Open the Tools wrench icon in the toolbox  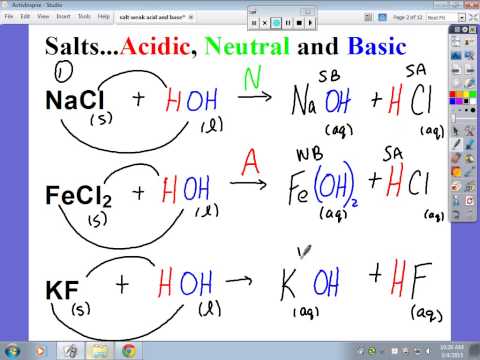(x=469, y=131)
